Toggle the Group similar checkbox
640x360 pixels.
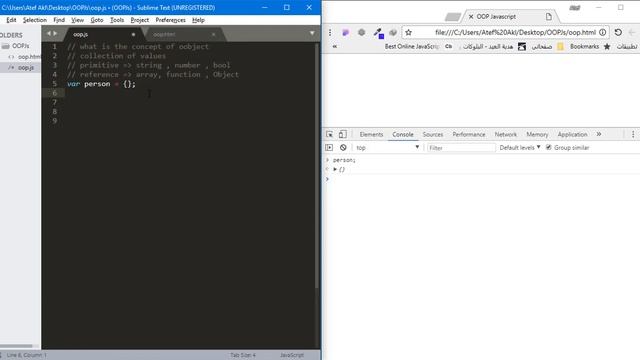coord(548,147)
